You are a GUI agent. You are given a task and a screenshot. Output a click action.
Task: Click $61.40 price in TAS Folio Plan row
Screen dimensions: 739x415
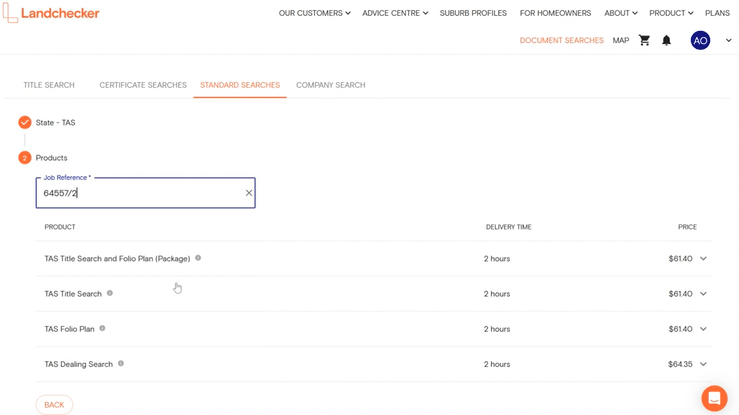(680, 329)
